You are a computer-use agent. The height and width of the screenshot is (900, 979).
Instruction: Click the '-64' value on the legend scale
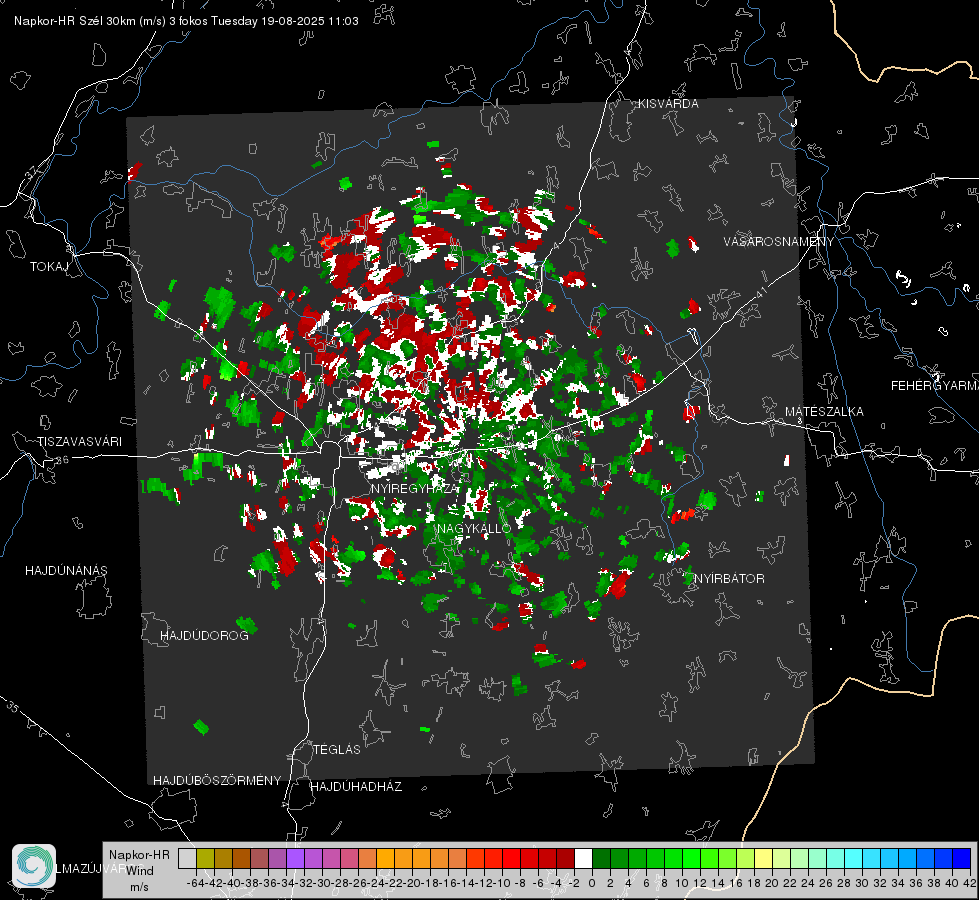(195, 883)
